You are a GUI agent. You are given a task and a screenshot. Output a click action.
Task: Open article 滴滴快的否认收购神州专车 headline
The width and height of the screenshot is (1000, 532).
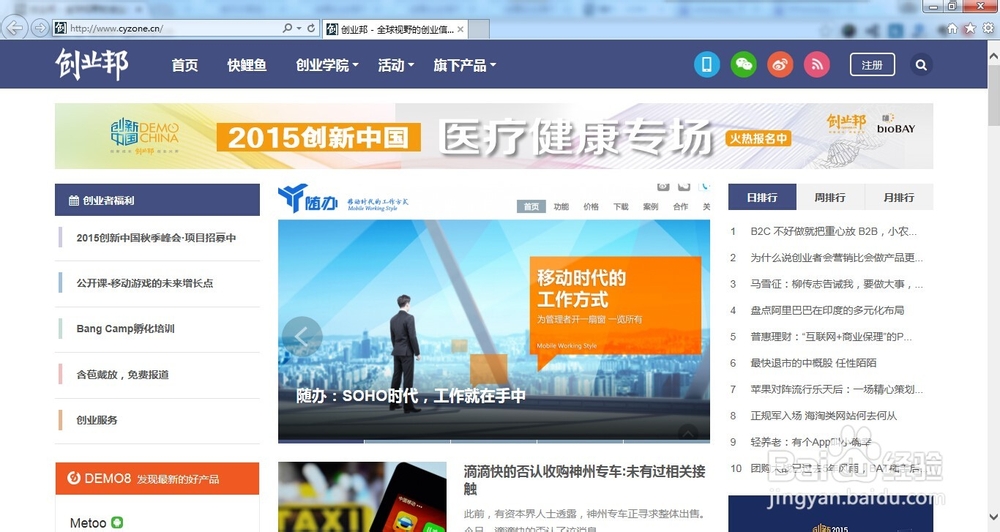point(584,480)
